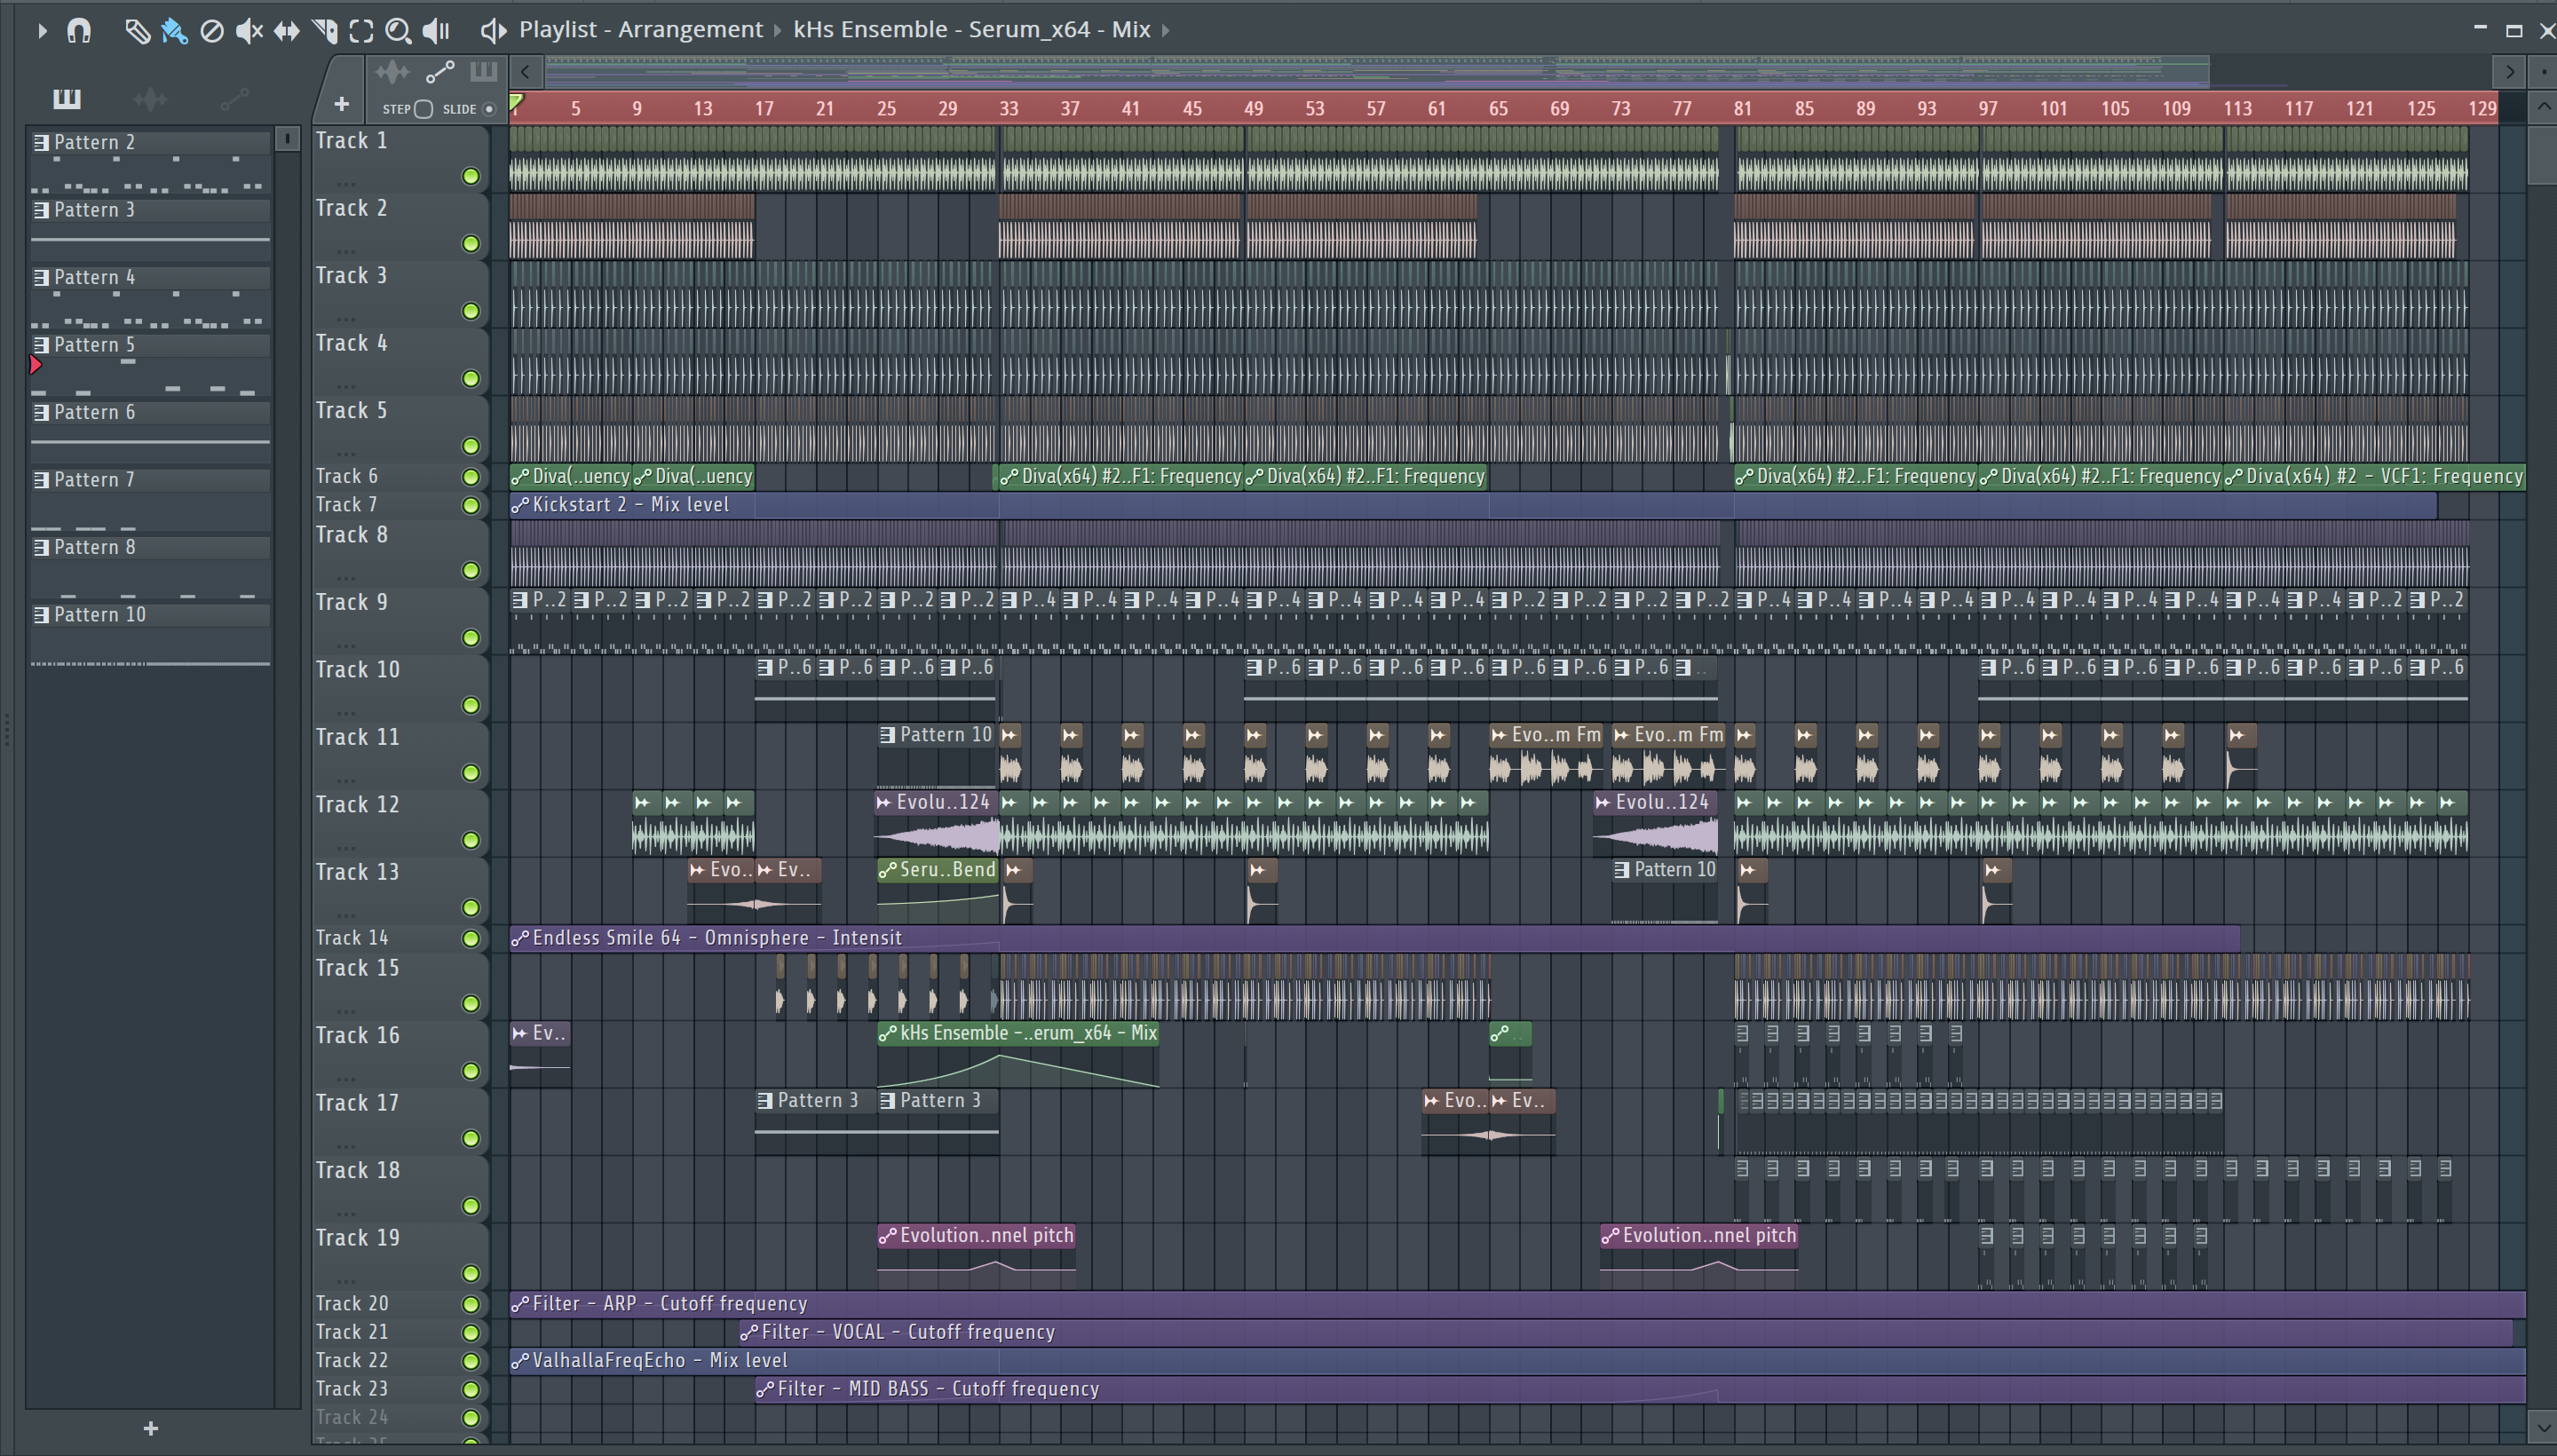Select Filter - VOCAL - Cutoff frequency clip
This screenshot has width=2557, height=1456.
(x=1625, y=1332)
